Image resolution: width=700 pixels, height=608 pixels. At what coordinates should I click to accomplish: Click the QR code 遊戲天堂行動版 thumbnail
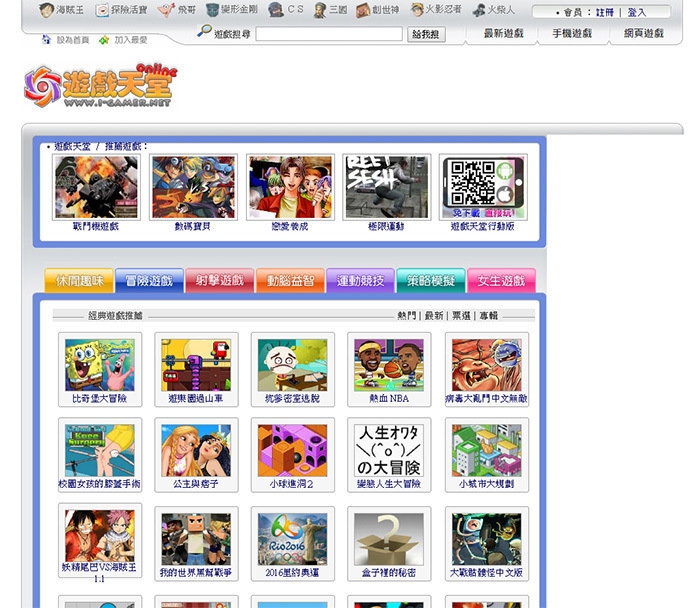coord(482,187)
